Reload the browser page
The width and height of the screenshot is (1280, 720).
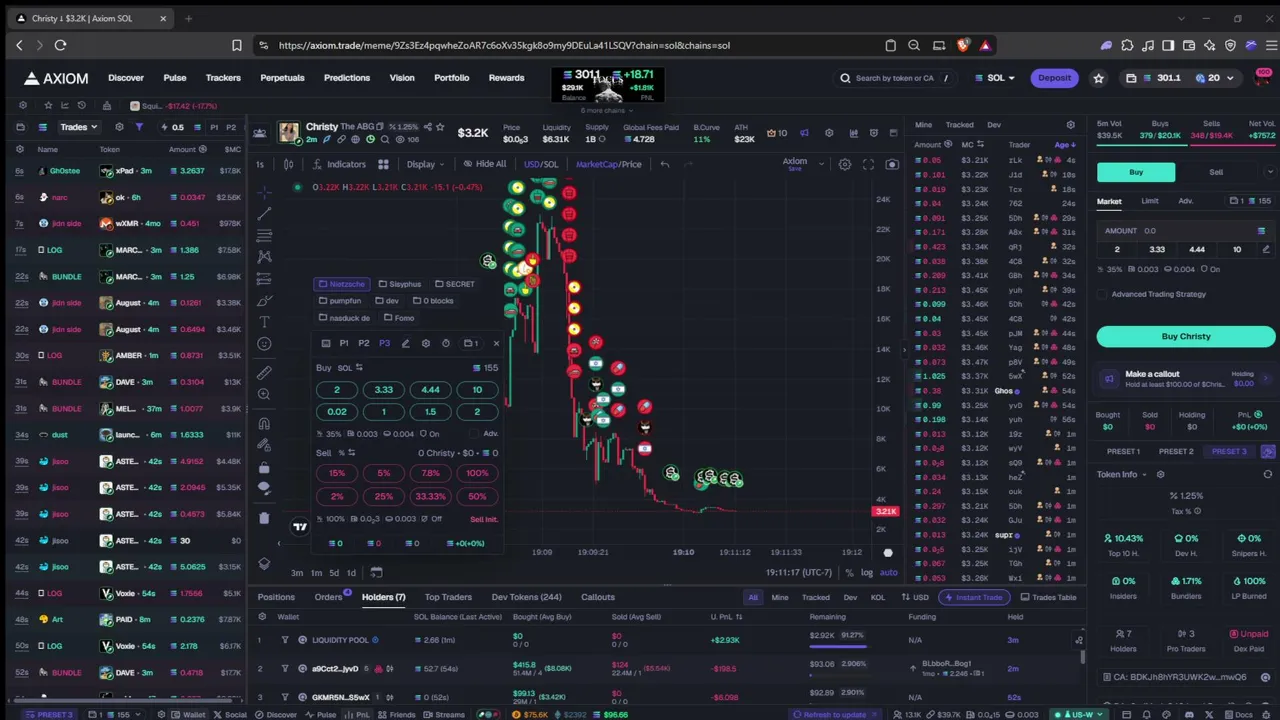click(60, 45)
